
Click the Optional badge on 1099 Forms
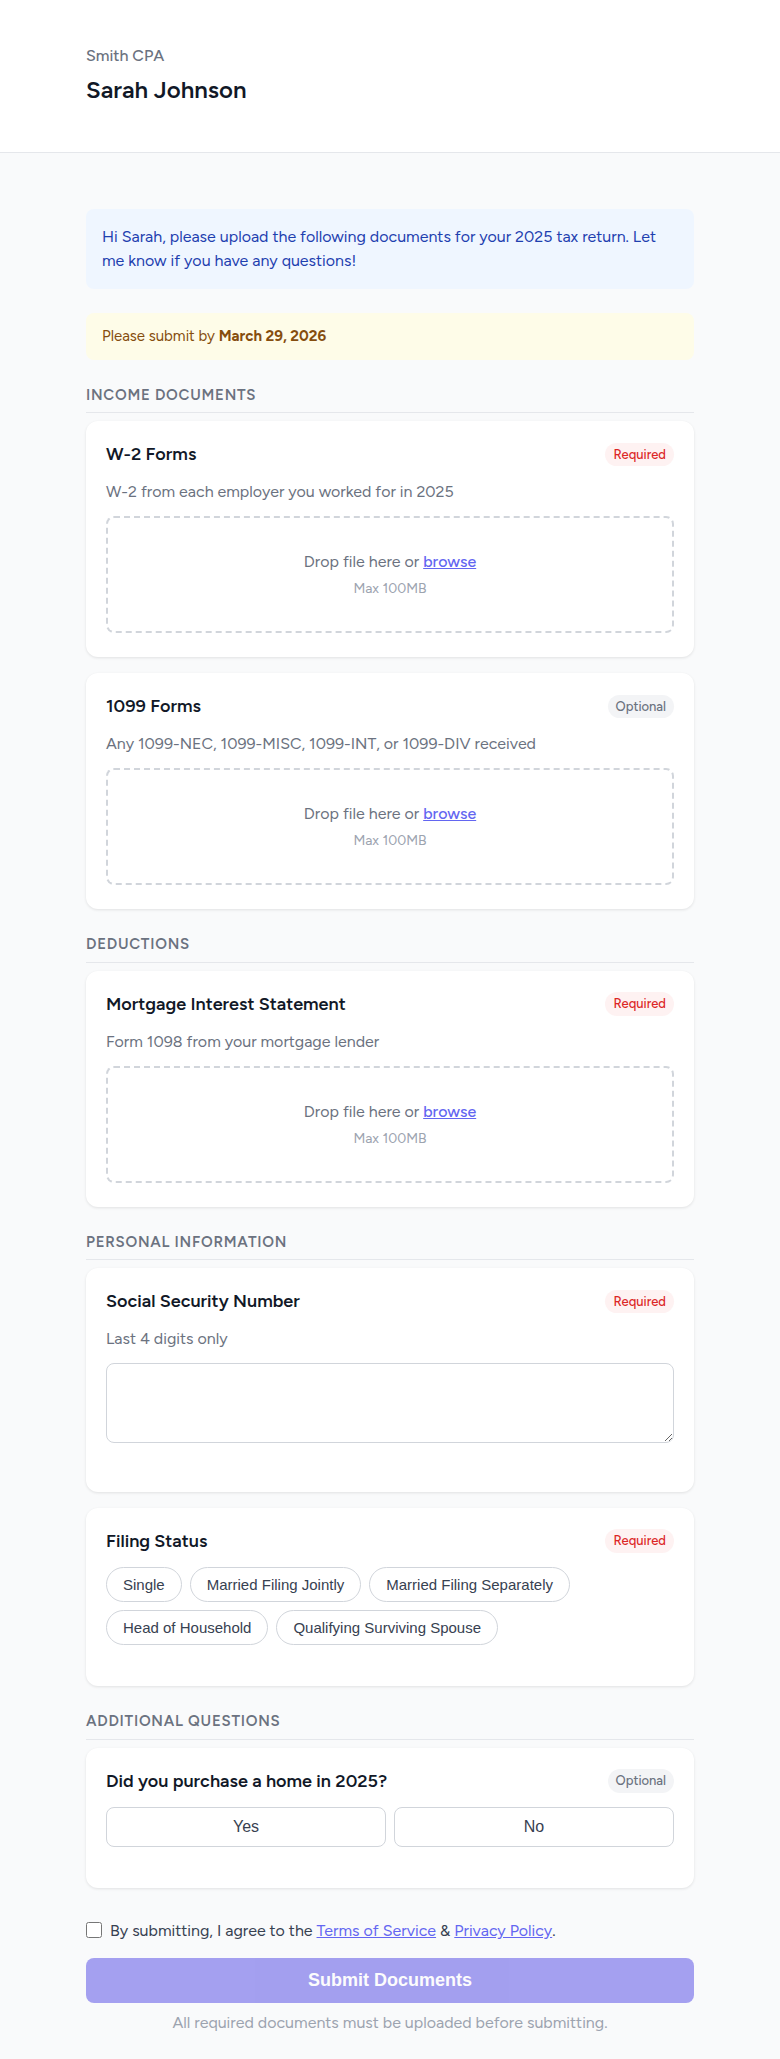[x=640, y=706]
